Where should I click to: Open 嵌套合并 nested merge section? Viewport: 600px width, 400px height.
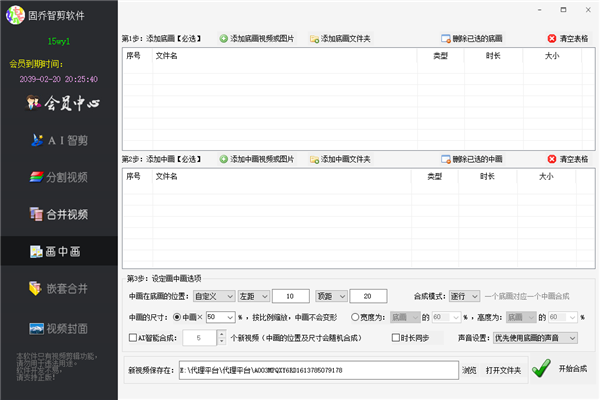(x=59, y=288)
